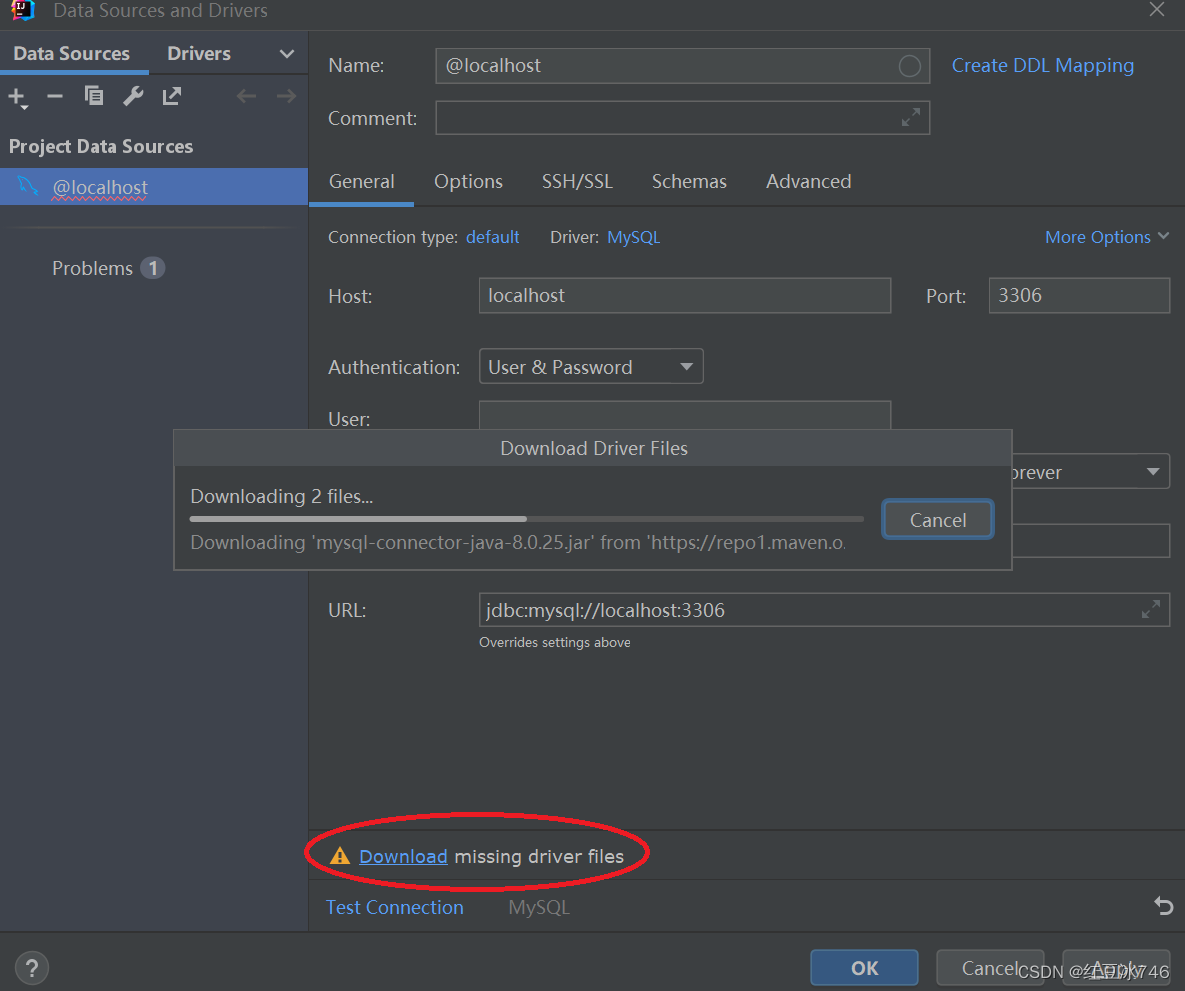The image size is (1185, 991).
Task: Make data source global with the export icon
Action: coord(172,96)
